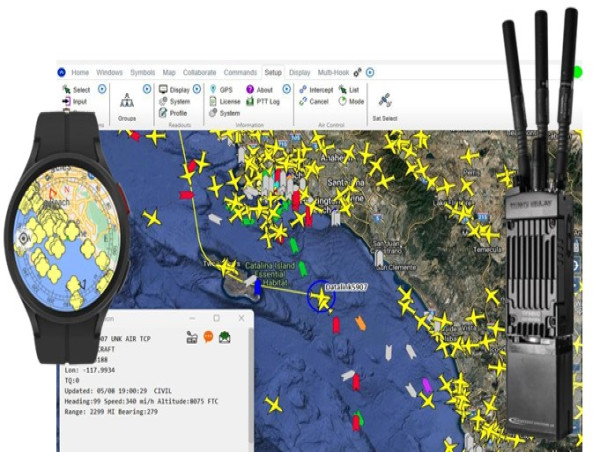Image resolution: width=600 pixels, height=452 pixels.
Task: Click the Range: 2299 MI Bearing:279 line
Action: pos(111,411)
